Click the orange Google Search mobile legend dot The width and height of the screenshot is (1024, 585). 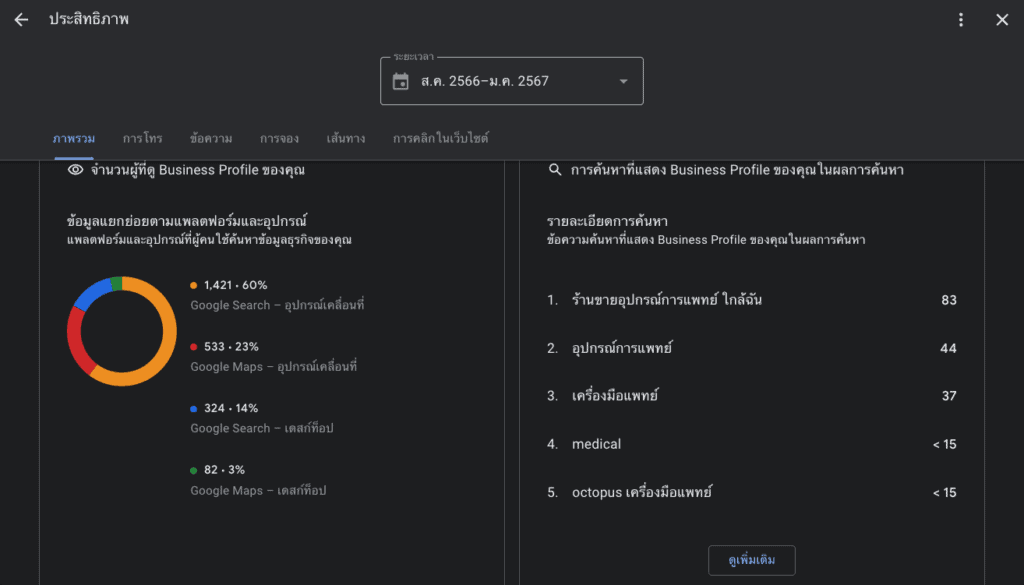tap(194, 285)
